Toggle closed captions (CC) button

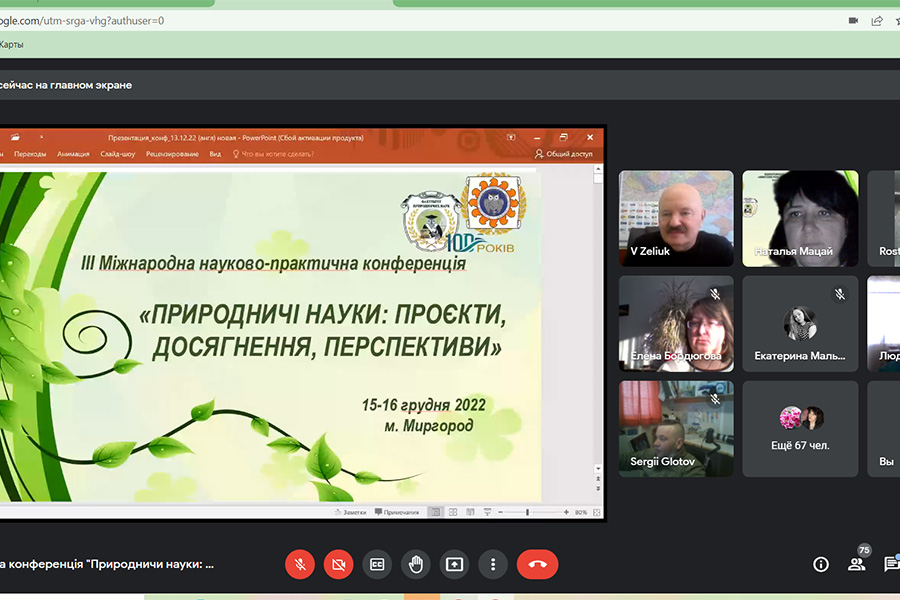coord(377,564)
